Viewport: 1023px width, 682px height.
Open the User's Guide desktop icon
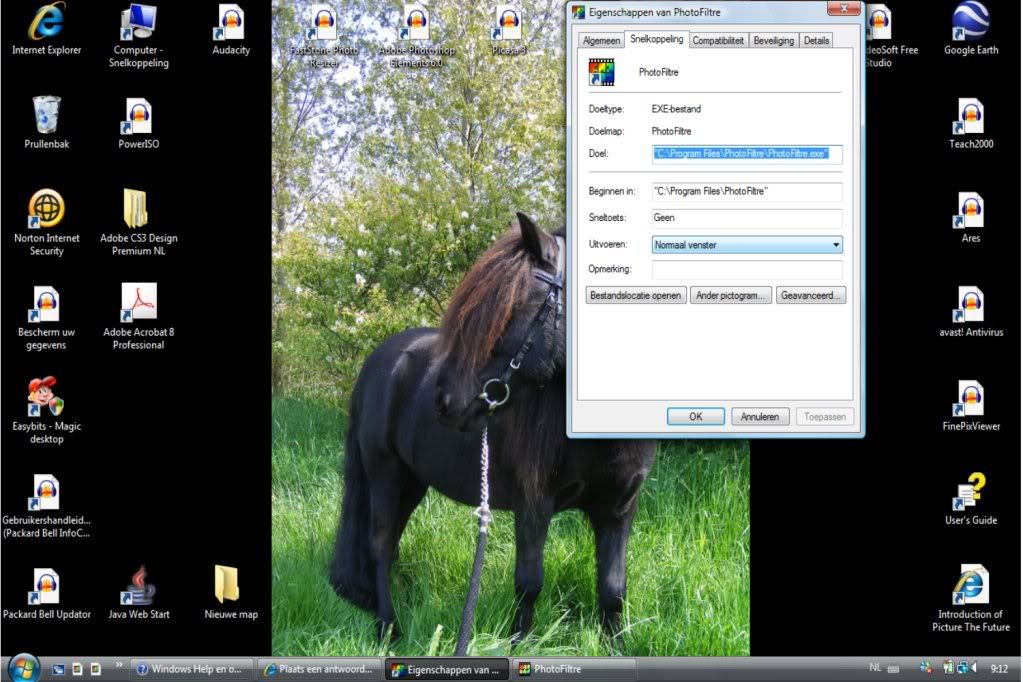click(x=970, y=492)
